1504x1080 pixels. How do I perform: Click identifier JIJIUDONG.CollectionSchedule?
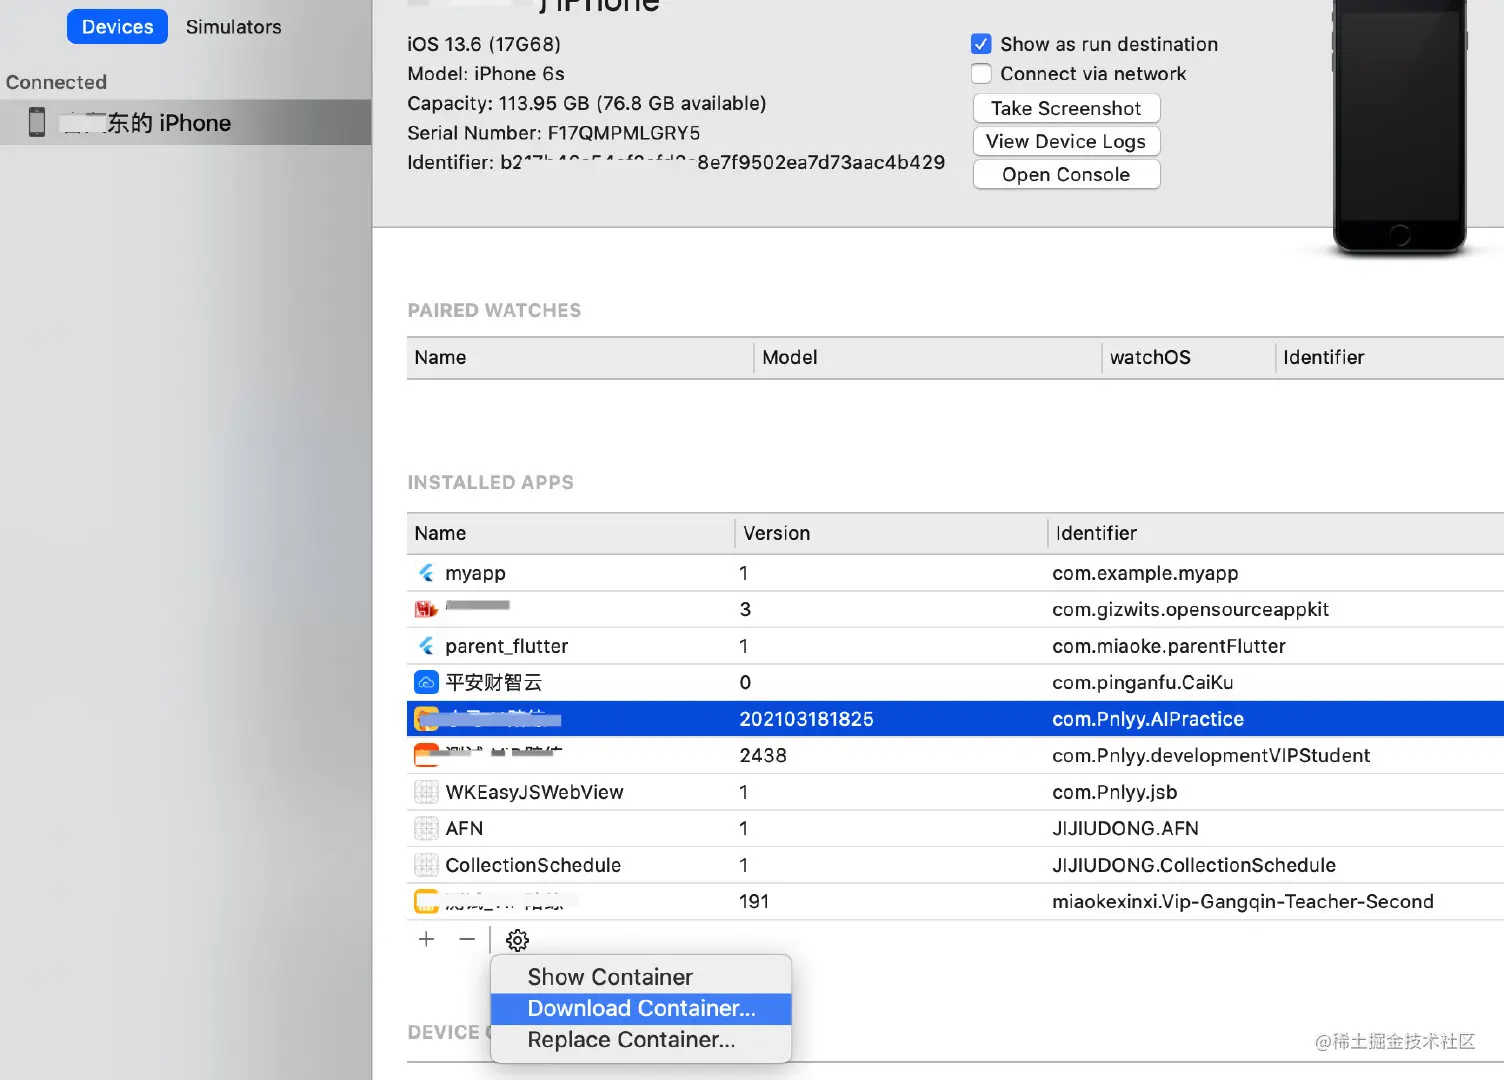[x=1194, y=865]
